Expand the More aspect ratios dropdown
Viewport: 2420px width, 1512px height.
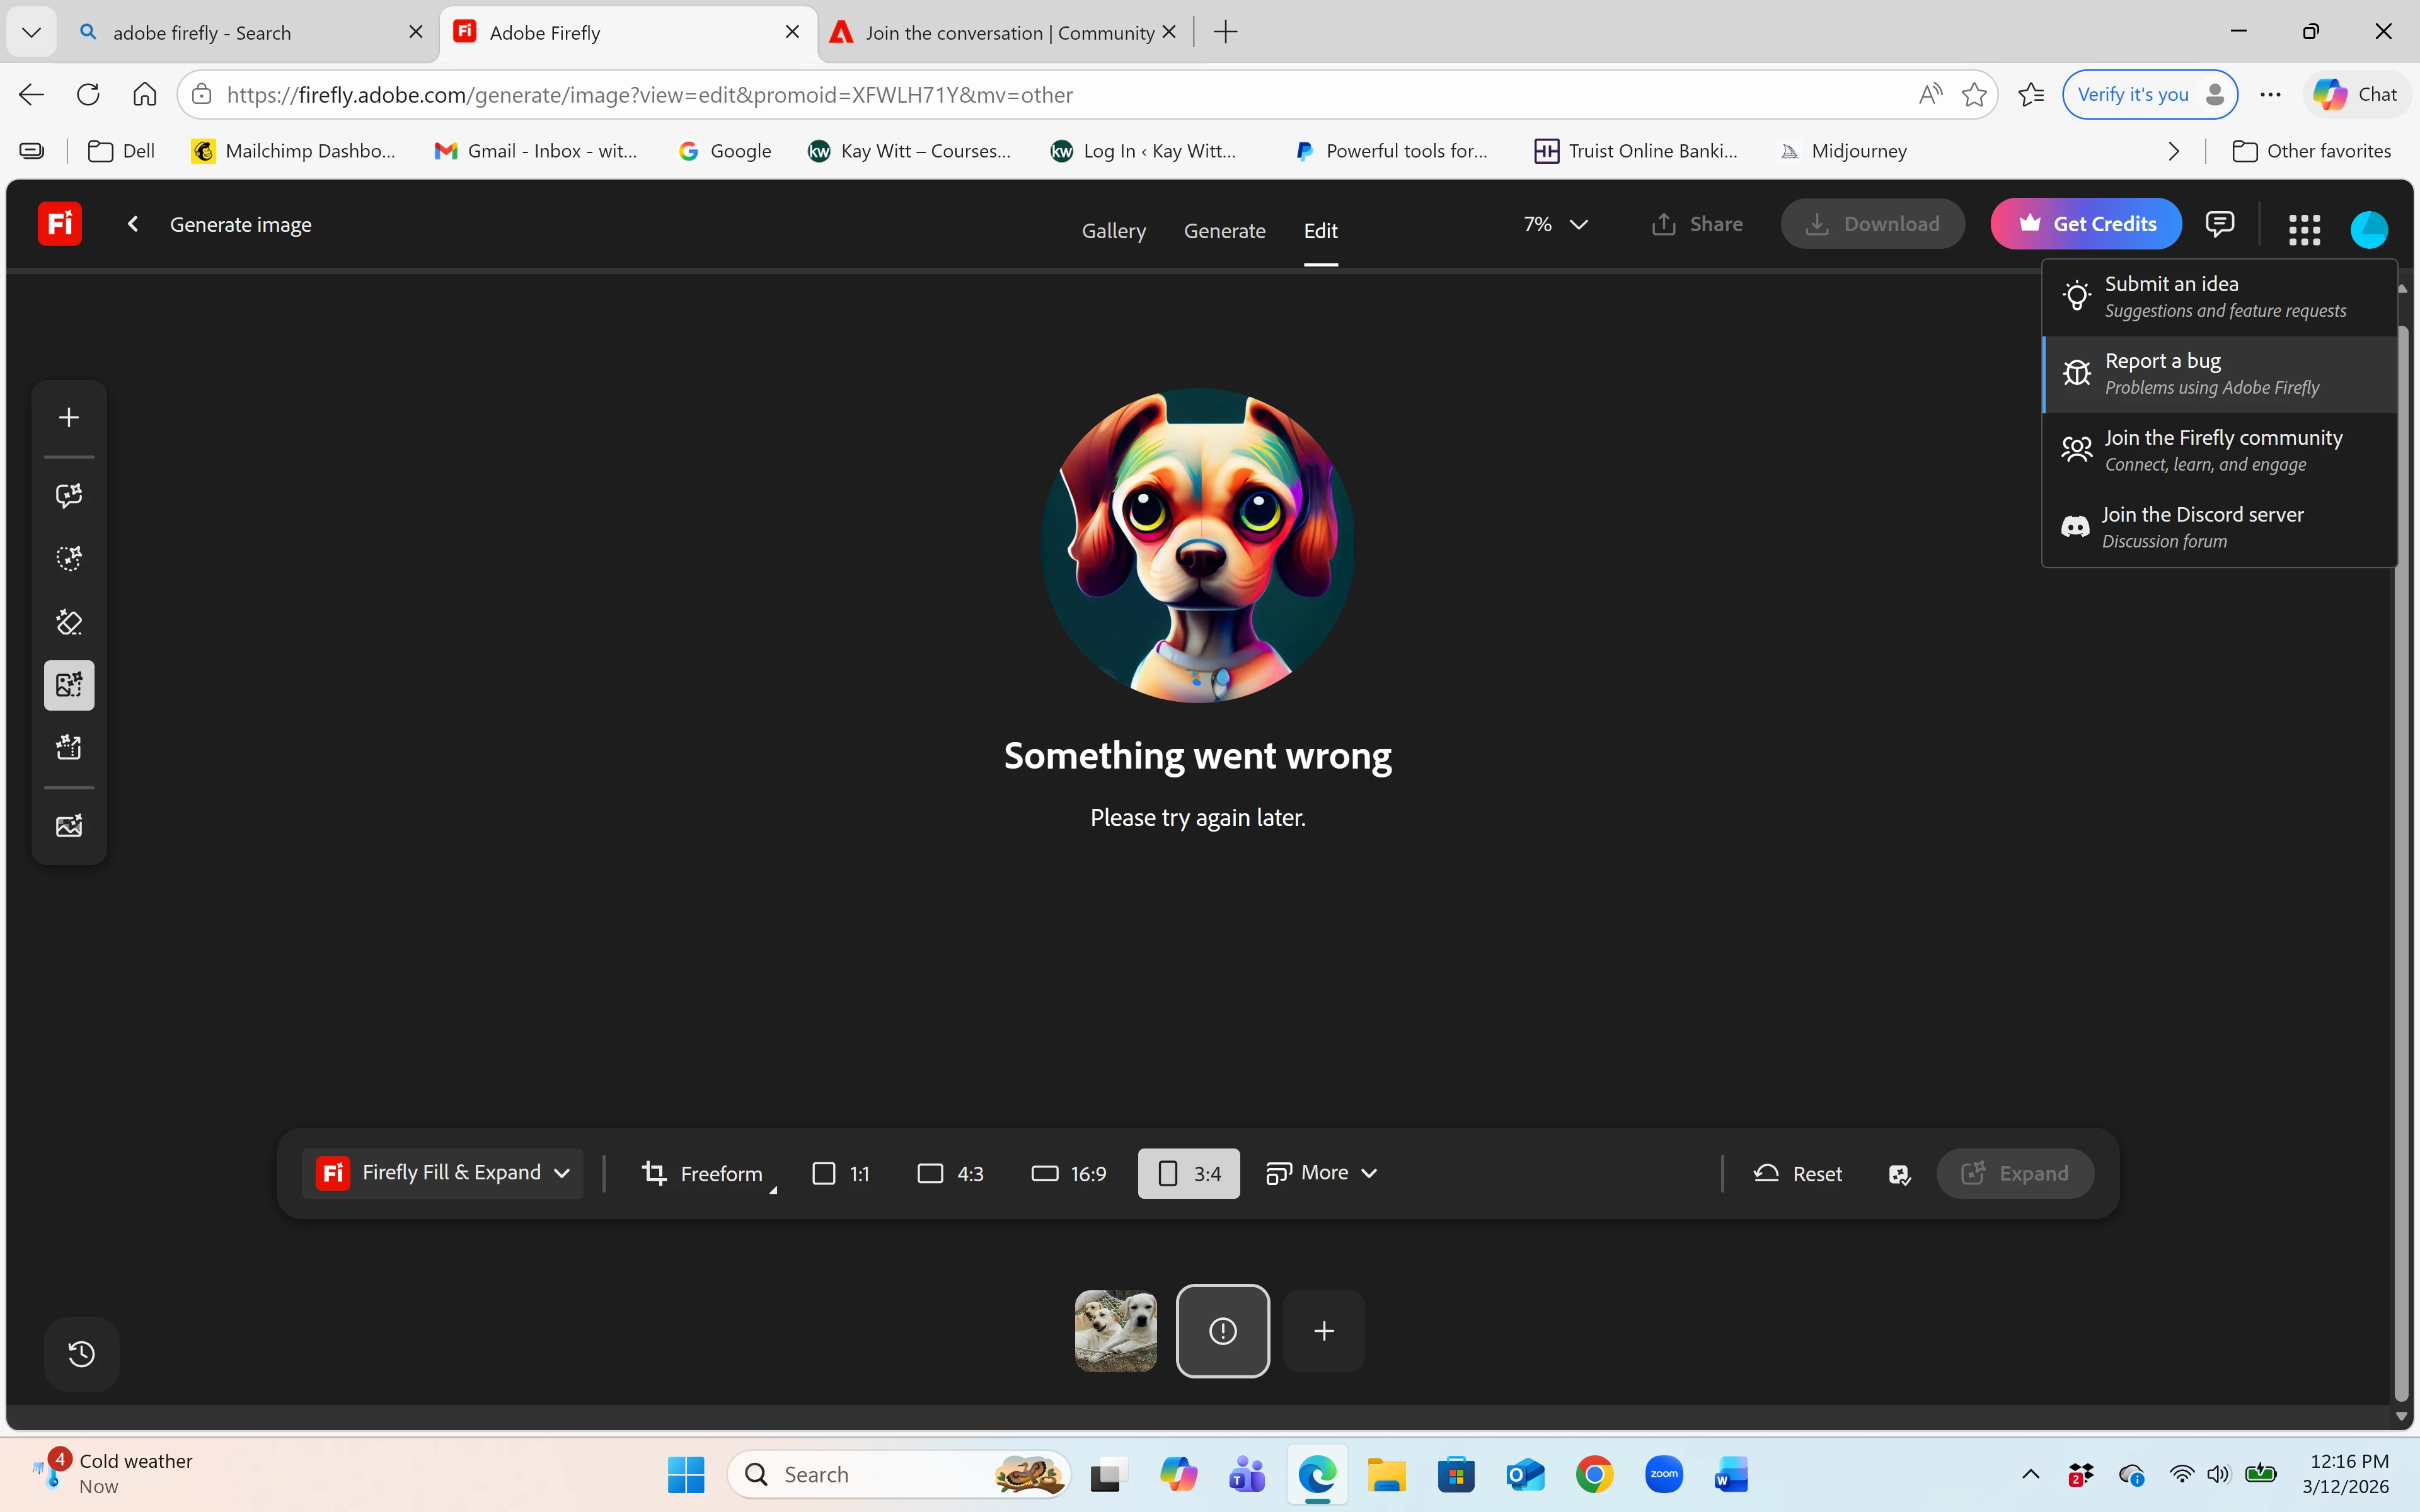(1322, 1173)
